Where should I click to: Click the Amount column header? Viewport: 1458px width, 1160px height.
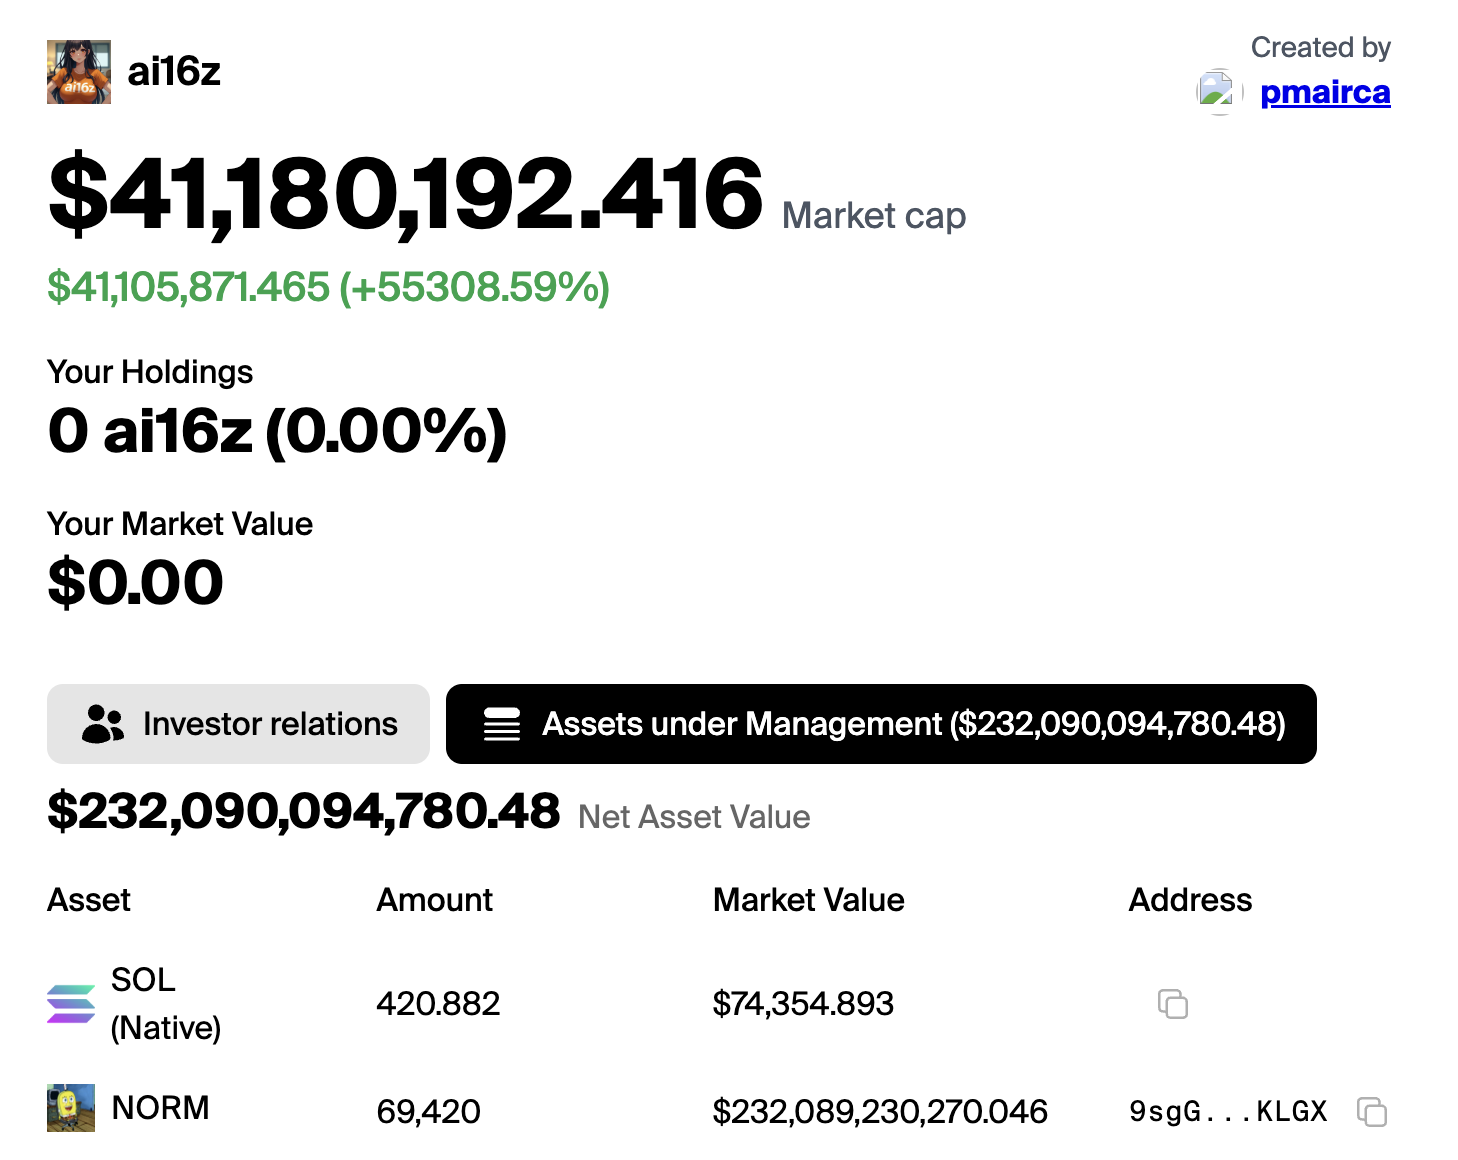pos(434,900)
